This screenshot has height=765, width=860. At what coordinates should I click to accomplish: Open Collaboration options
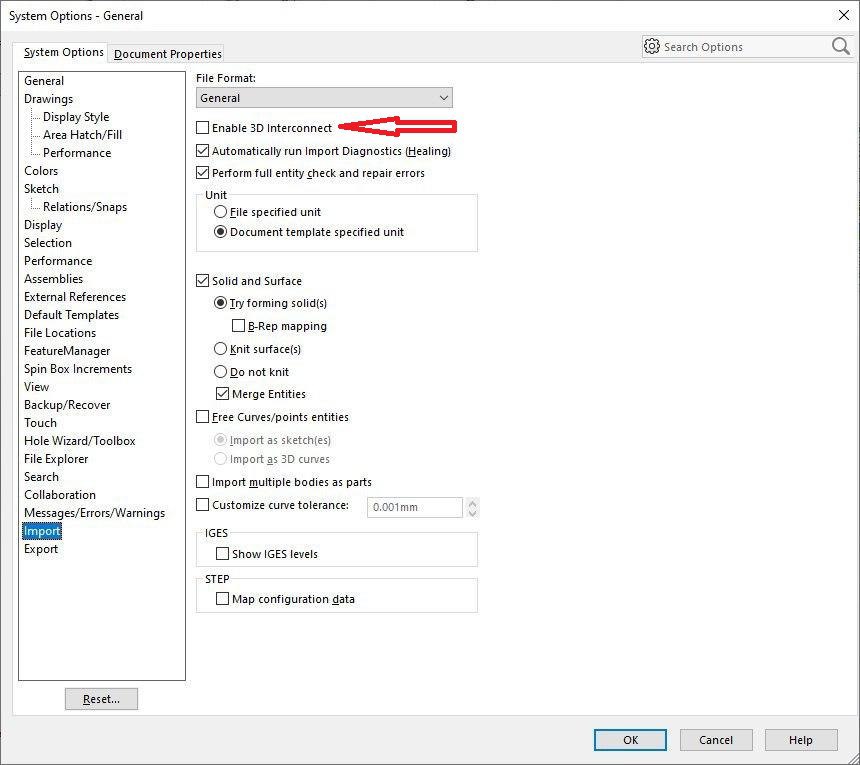(x=60, y=495)
